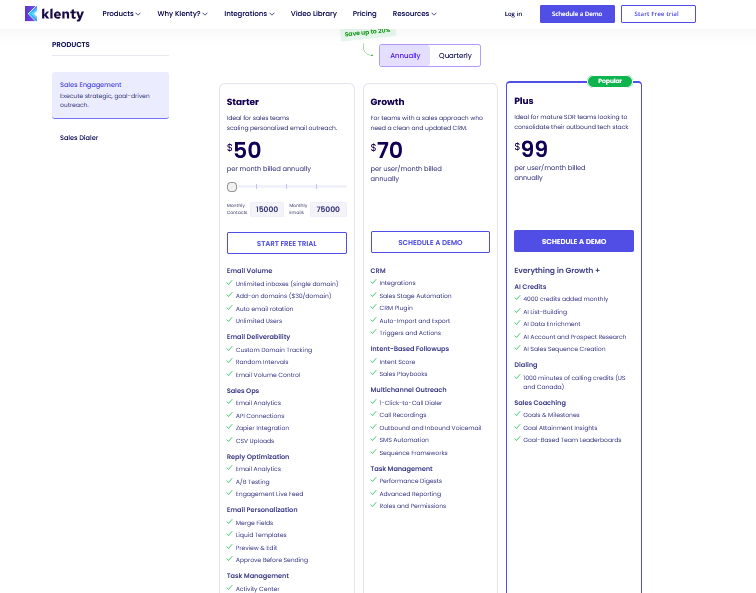This screenshot has height=593, width=756.
Task: Click checkmark beside Liquid Templates
Action: [230, 534]
